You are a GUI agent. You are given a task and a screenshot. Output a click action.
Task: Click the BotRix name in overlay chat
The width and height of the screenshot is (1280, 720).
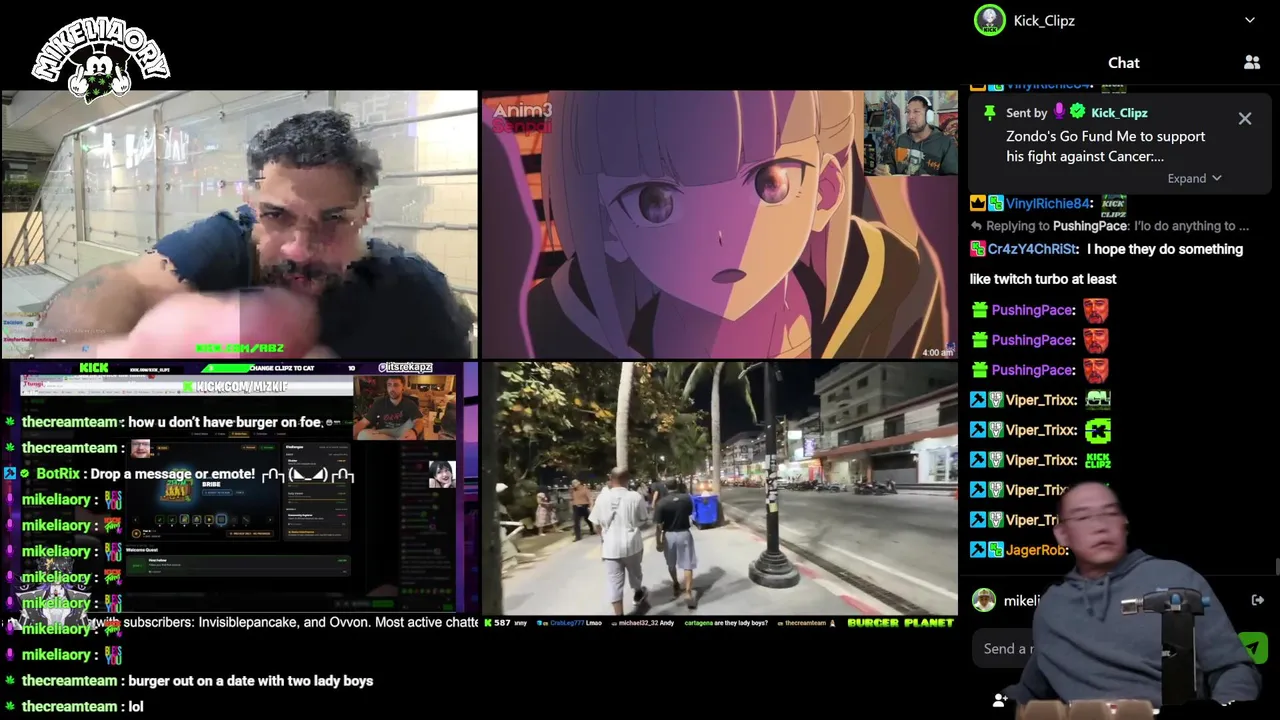(57, 474)
